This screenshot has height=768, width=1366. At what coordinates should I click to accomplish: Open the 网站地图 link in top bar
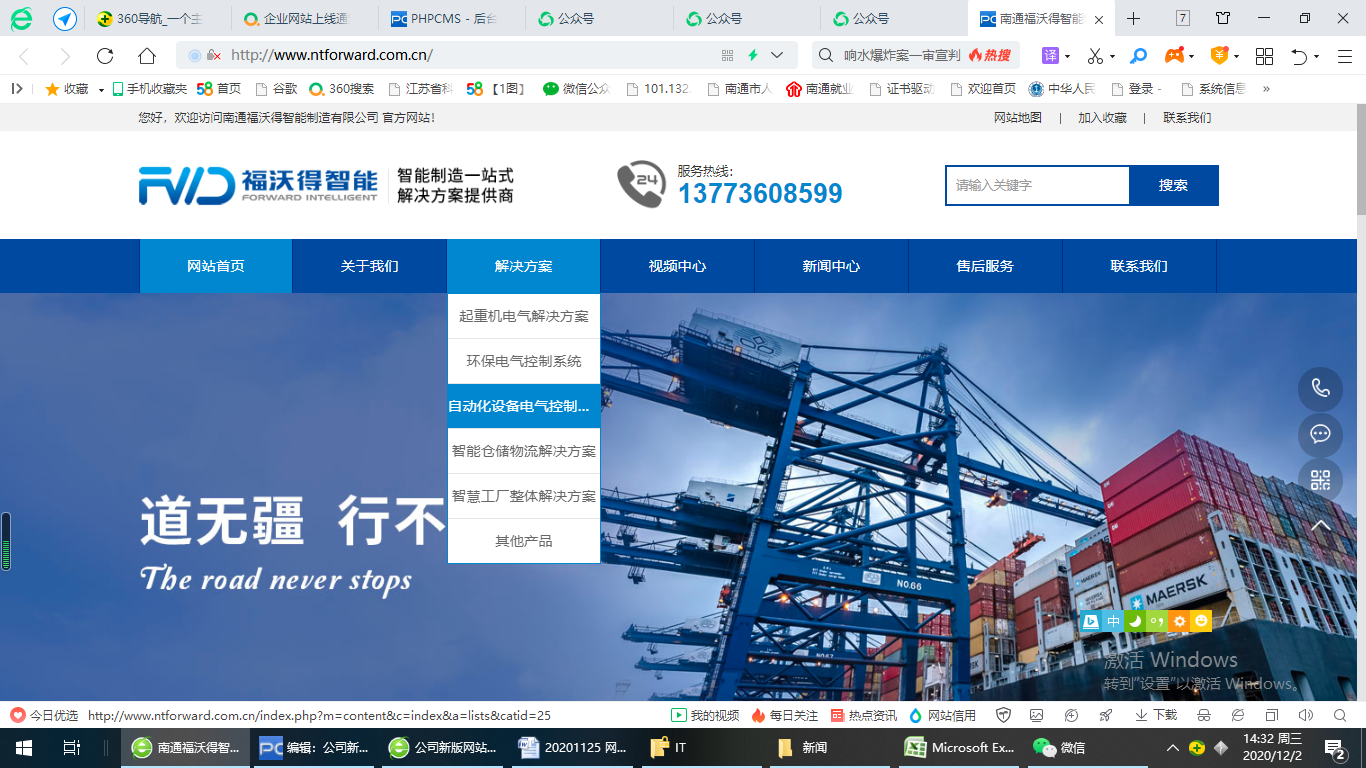click(1017, 117)
